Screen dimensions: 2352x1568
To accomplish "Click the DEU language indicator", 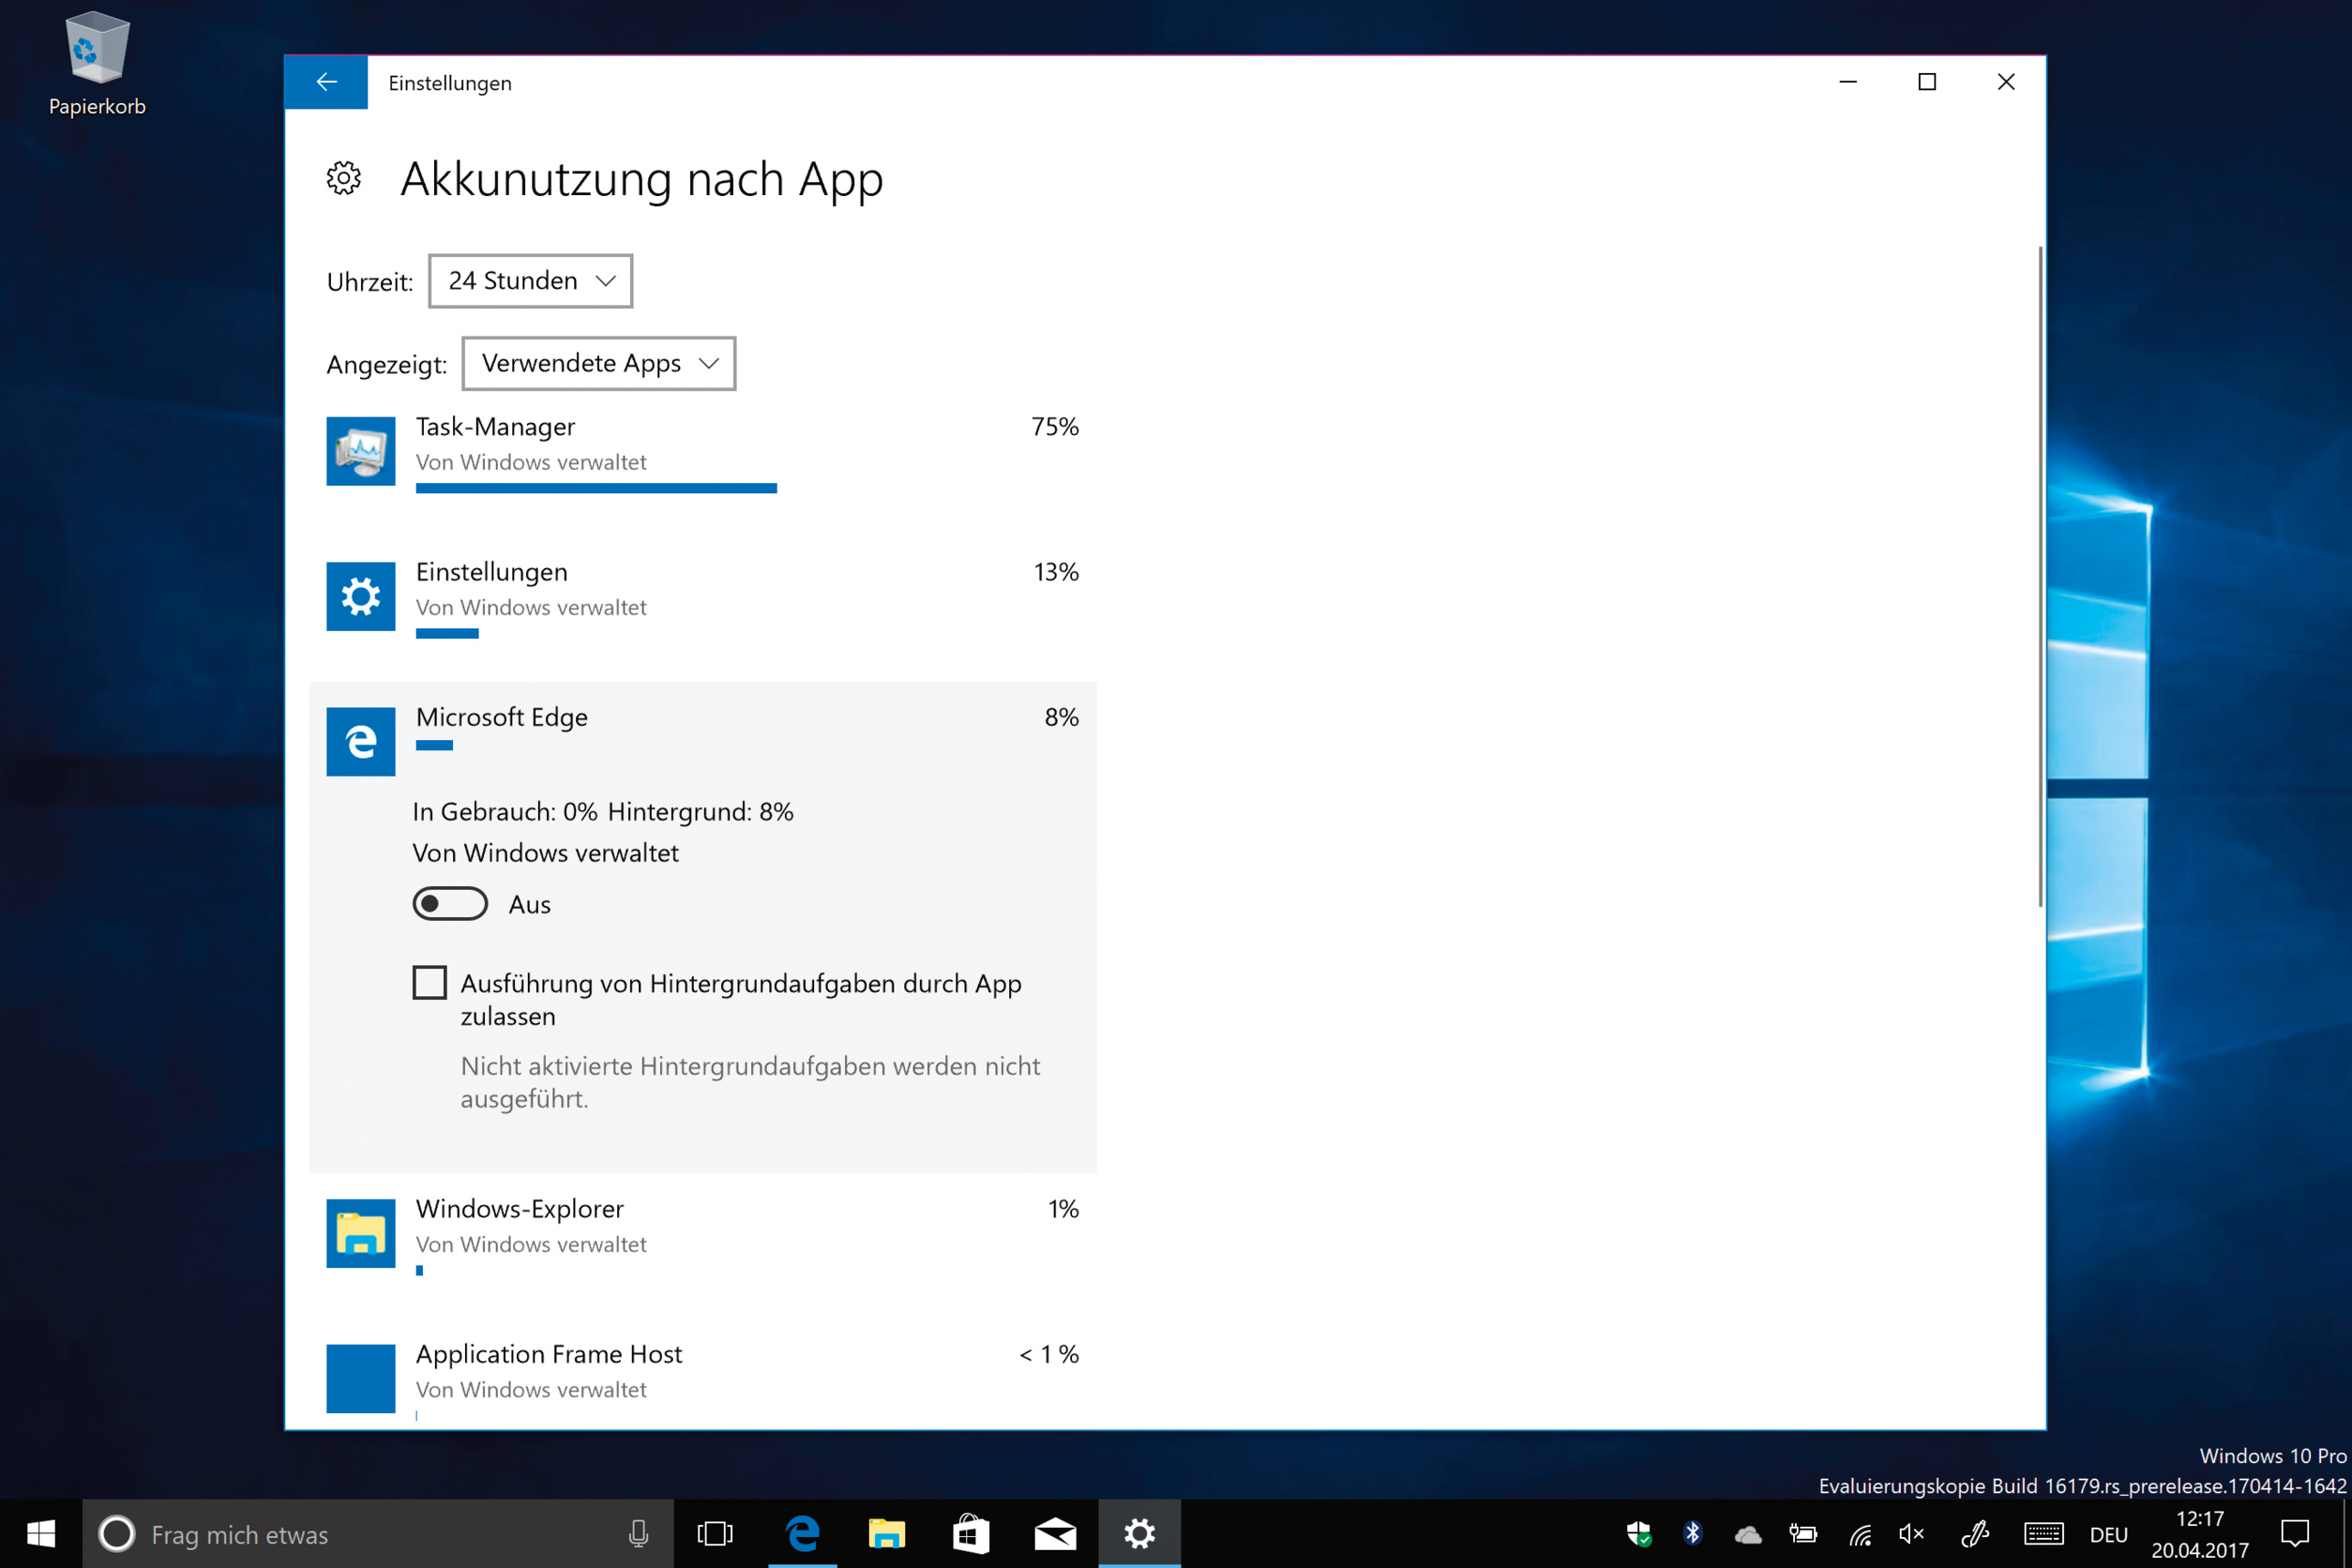I will coord(2108,1534).
